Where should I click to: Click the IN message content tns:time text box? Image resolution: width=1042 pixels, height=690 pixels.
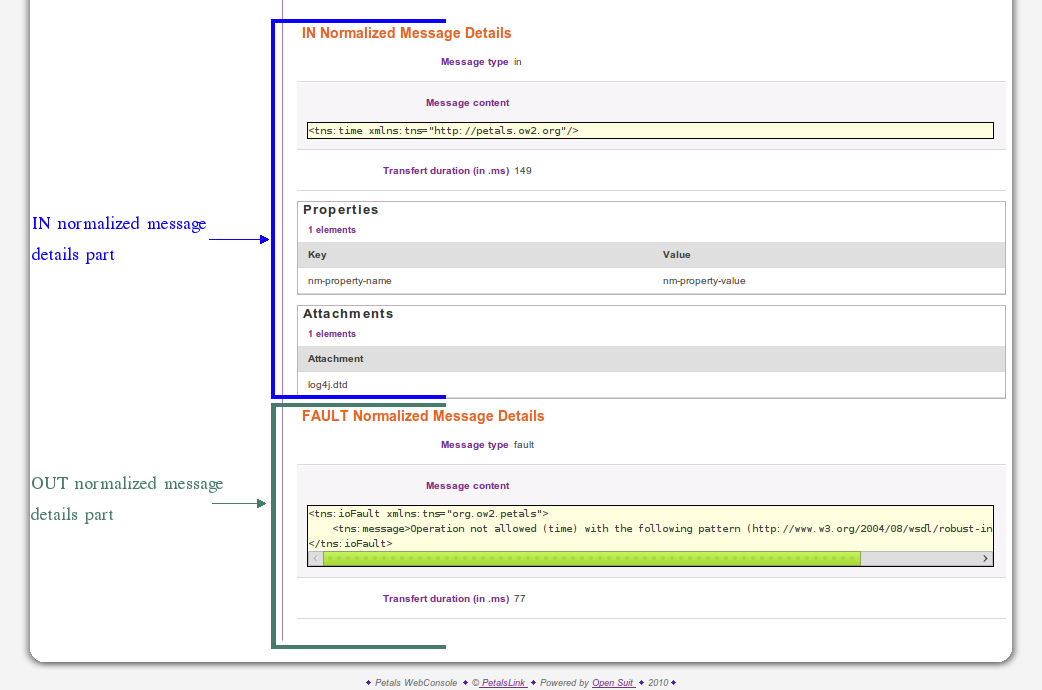pos(650,130)
